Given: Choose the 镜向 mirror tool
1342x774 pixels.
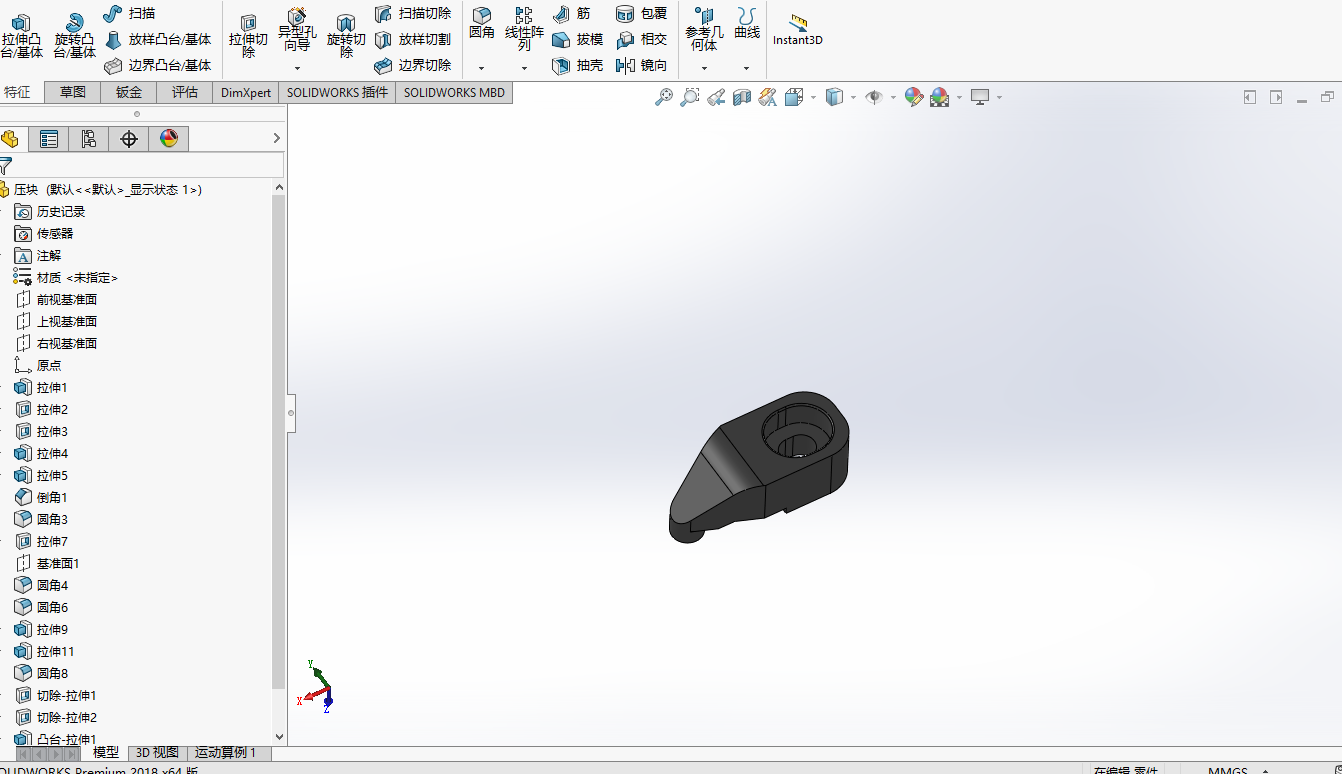Looking at the screenshot, I should (x=641, y=66).
